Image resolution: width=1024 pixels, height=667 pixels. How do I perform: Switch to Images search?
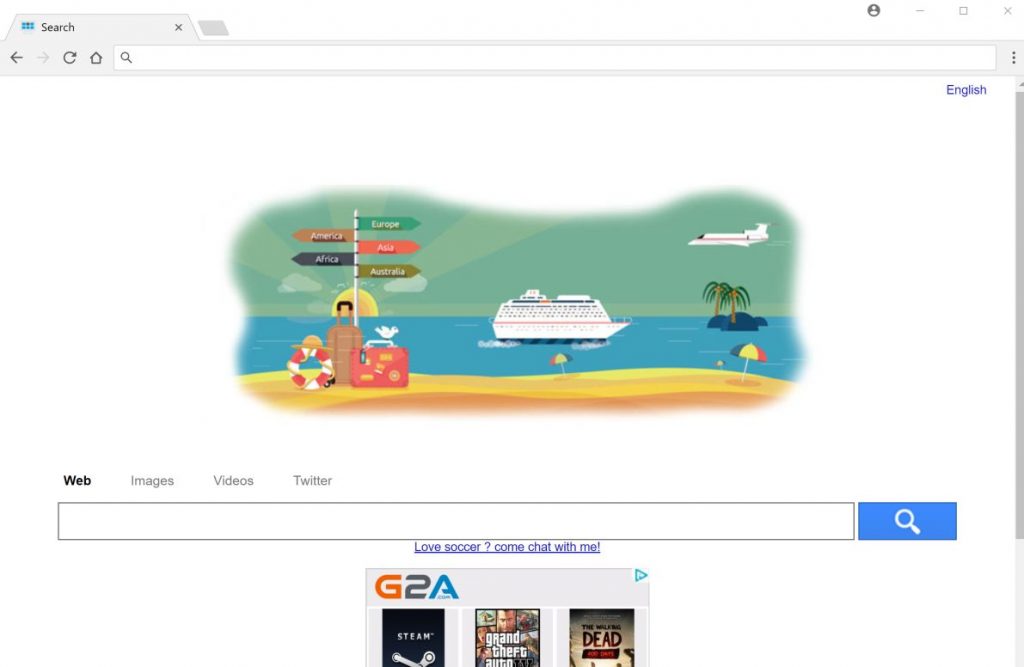click(x=152, y=481)
